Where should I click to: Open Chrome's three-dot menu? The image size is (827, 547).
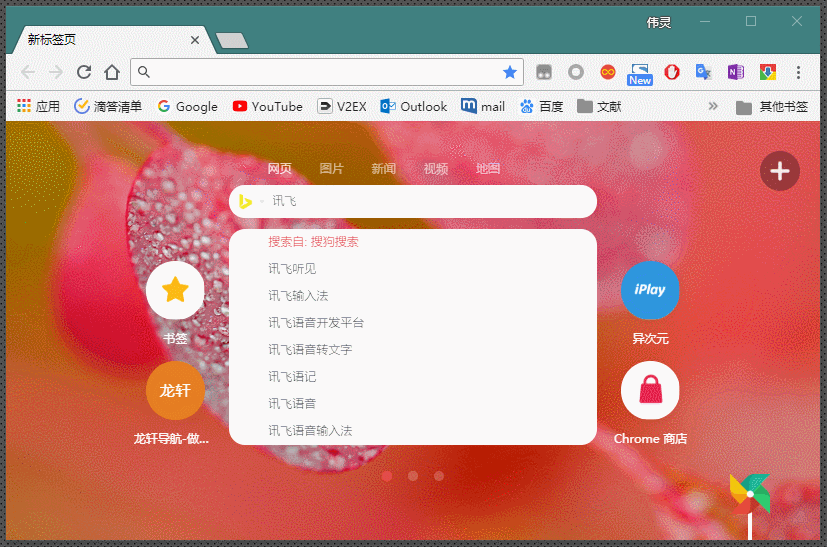click(798, 72)
